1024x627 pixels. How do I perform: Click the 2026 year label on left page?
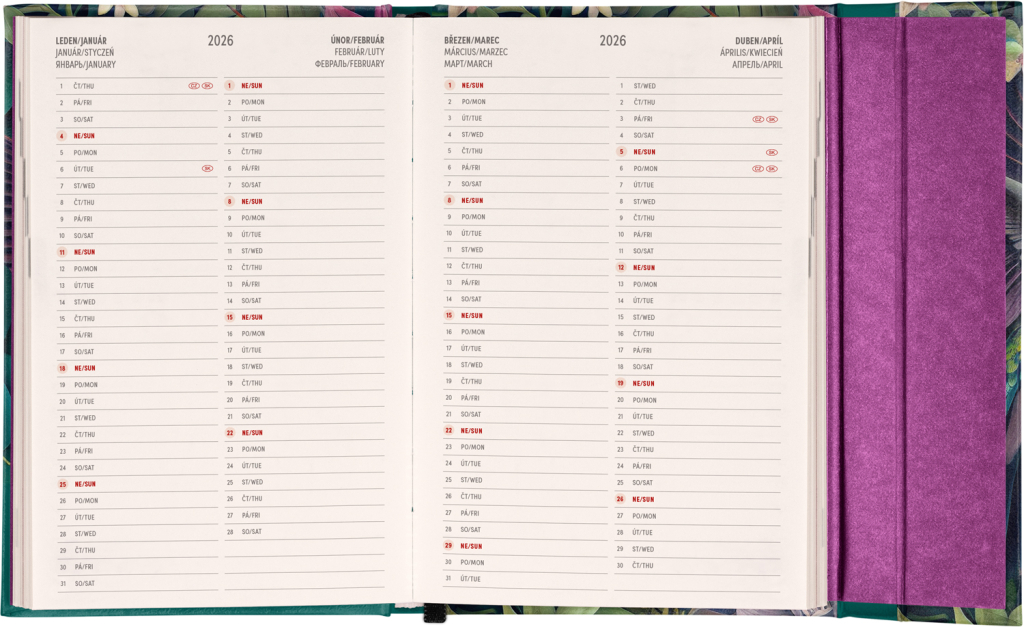coord(220,41)
